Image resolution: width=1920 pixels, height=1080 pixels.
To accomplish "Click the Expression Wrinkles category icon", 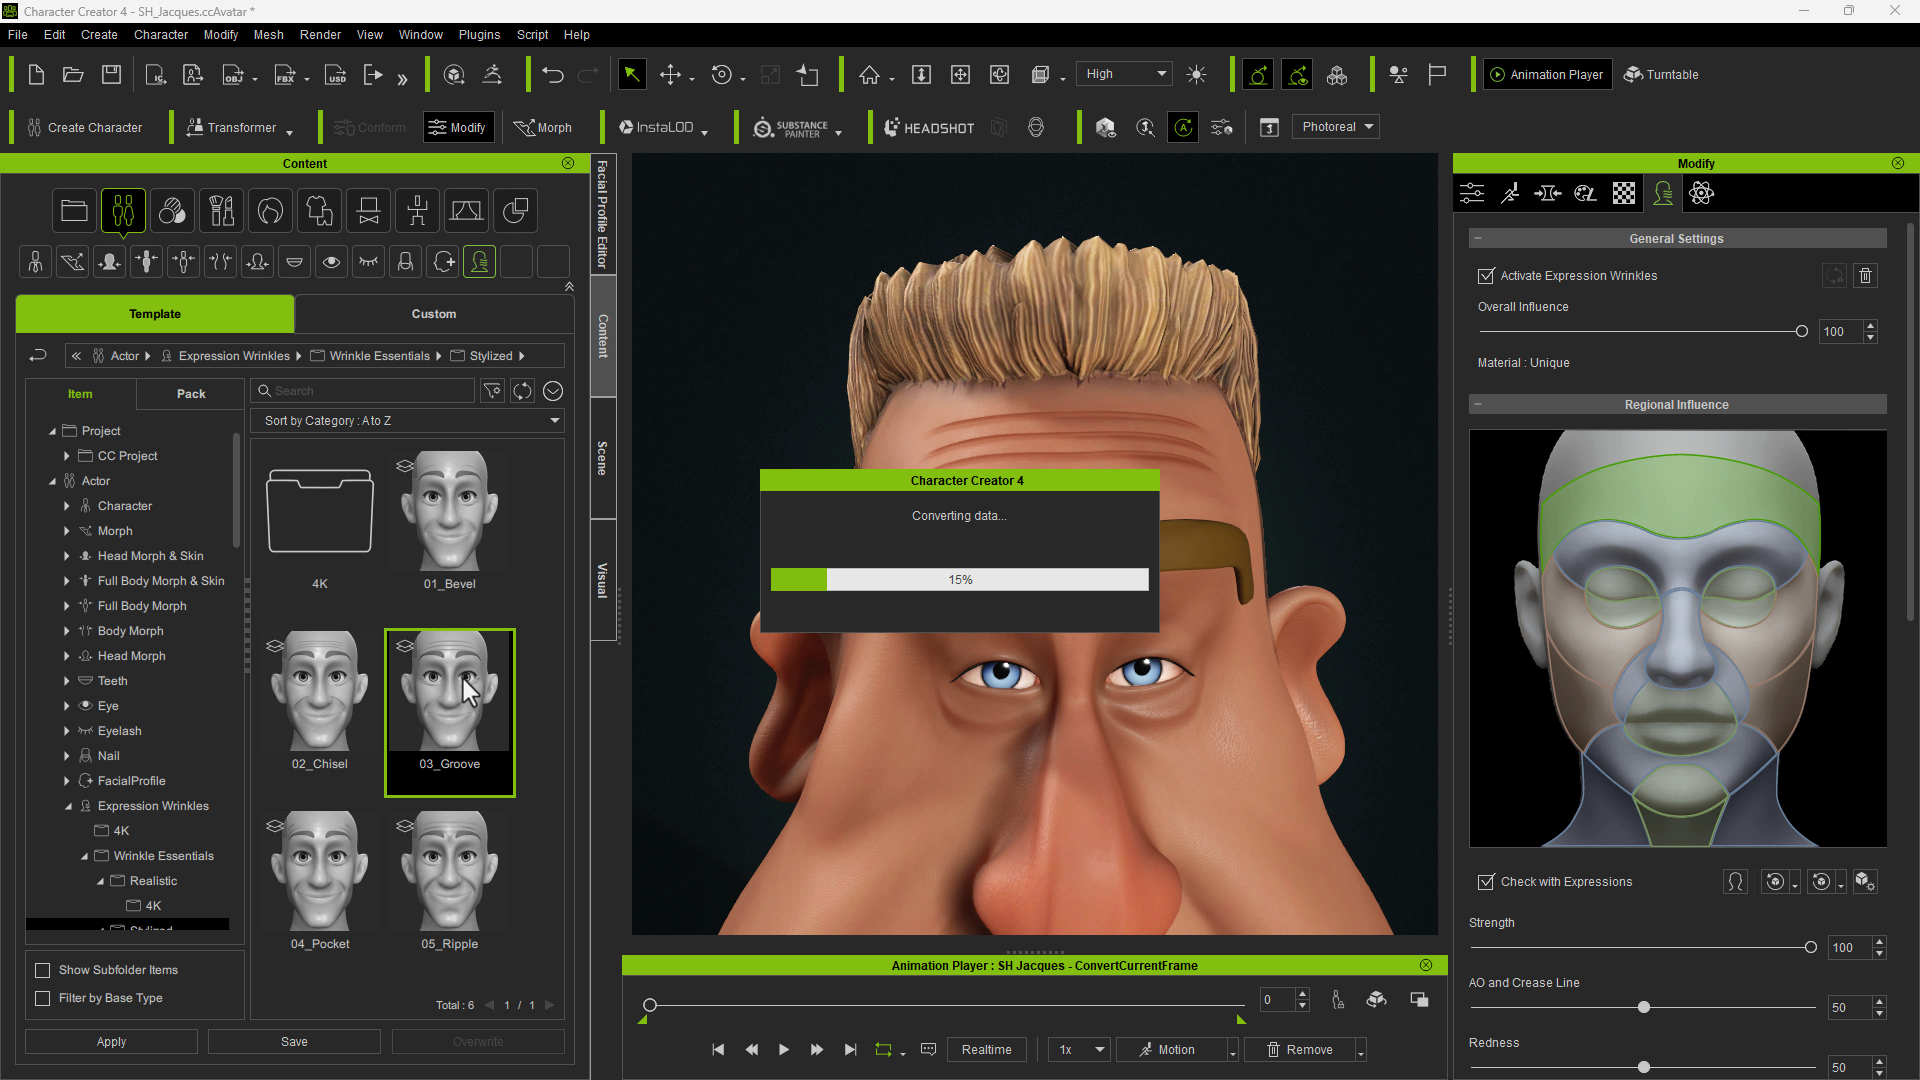I will point(480,262).
